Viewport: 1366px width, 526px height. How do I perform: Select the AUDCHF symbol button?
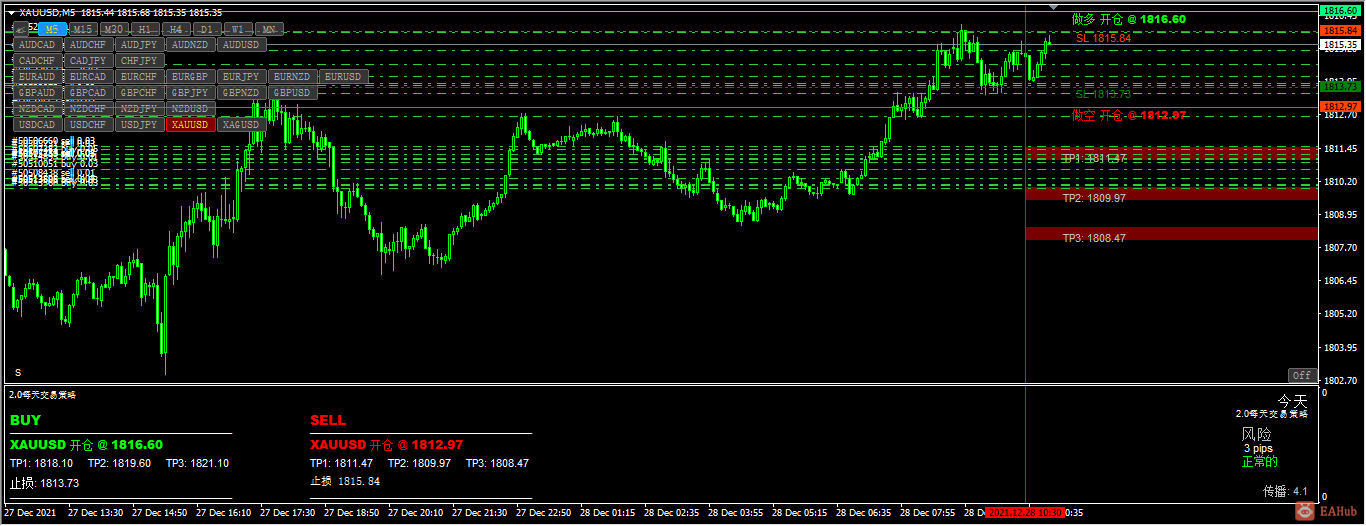[89, 45]
